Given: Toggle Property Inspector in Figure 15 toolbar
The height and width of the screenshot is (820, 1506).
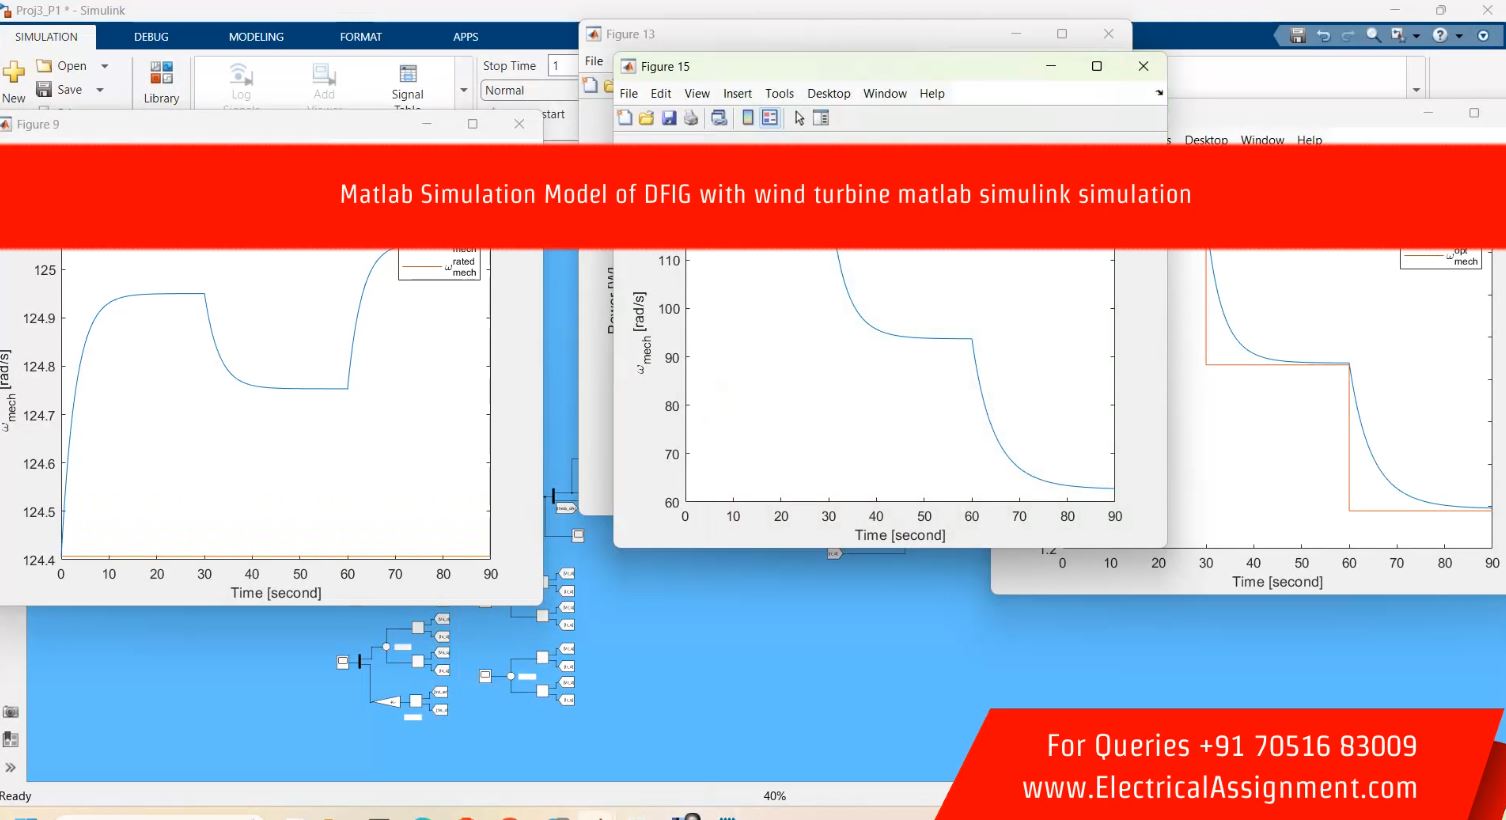Looking at the screenshot, I should click(x=821, y=118).
